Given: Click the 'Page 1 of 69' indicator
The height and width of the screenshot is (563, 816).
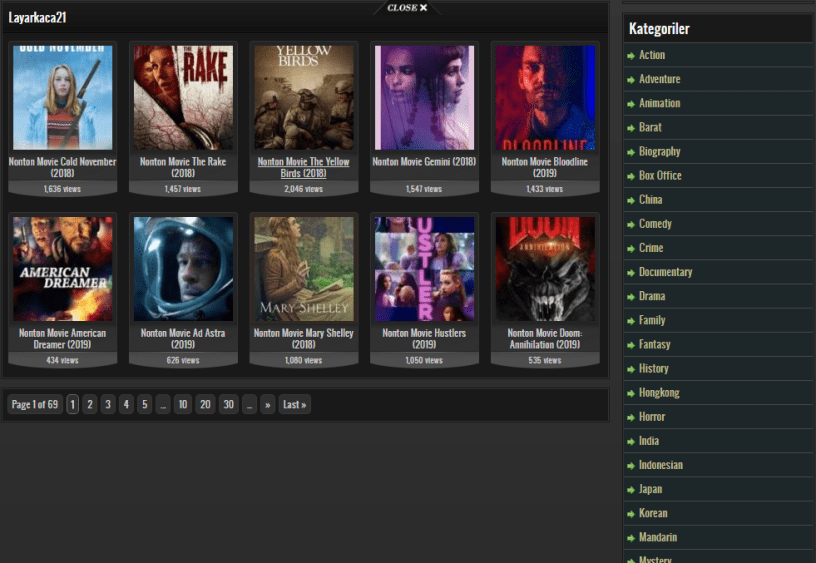Looking at the screenshot, I should (35, 404).
